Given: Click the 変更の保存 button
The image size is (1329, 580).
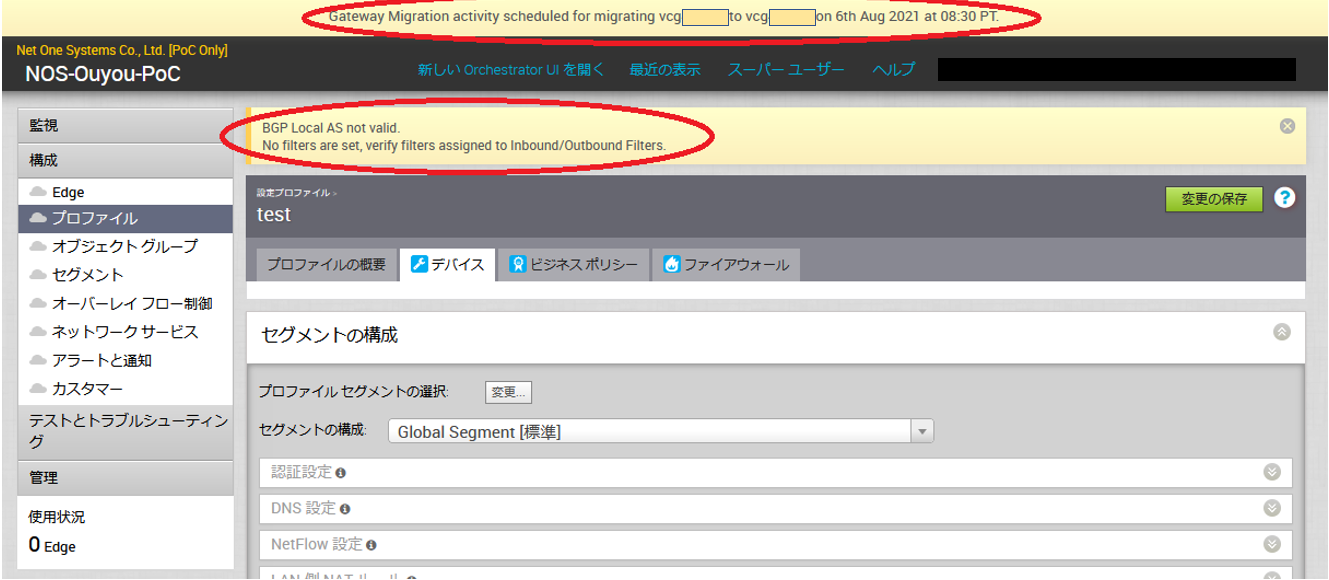Looking at the screenshot, I should [x=1214, y=199].
